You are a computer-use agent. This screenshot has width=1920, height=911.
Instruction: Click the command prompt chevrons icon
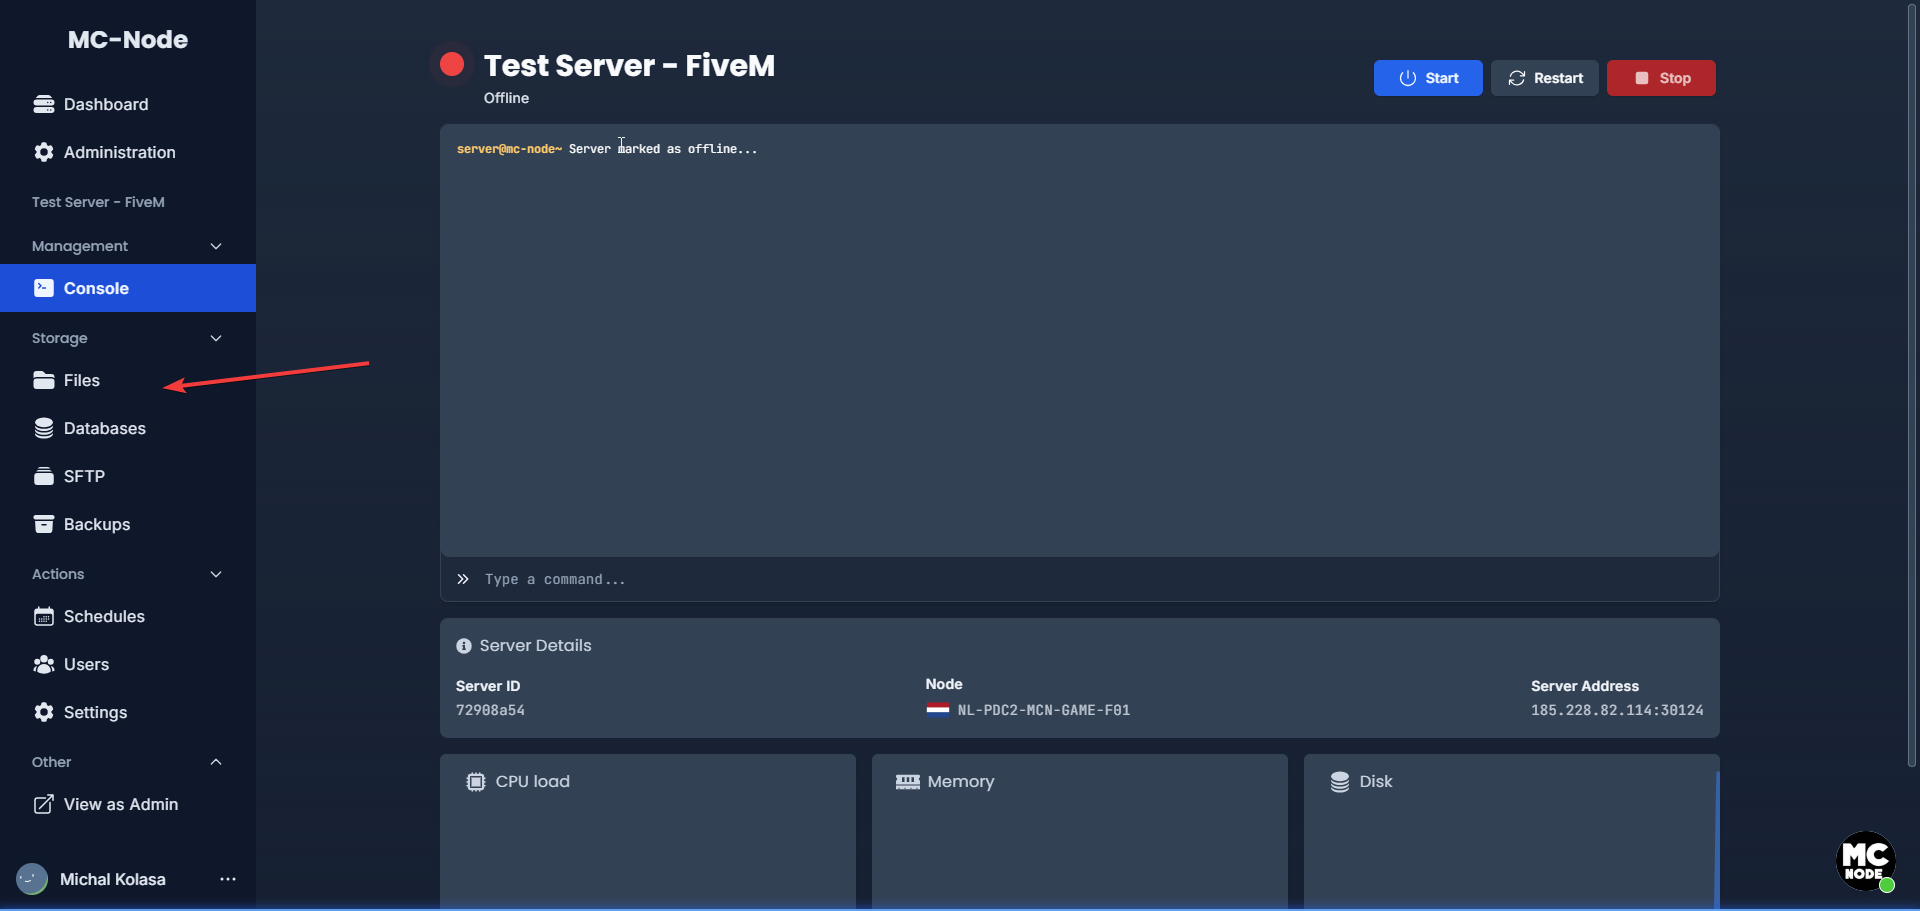[x=463, y=579]
